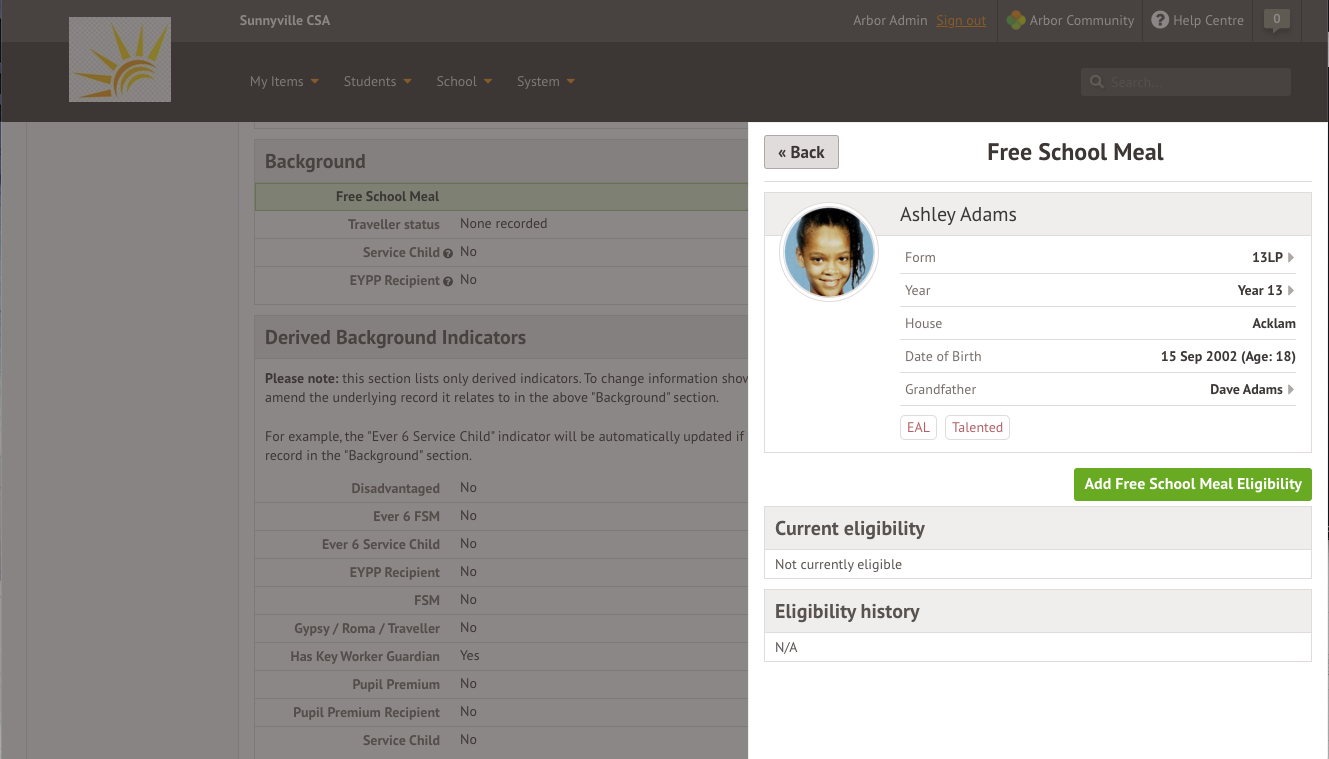Viewport: 1329px width, 759px height.
Task: Click the EYPP Recipient help info icon
Action: coord(448,281)
